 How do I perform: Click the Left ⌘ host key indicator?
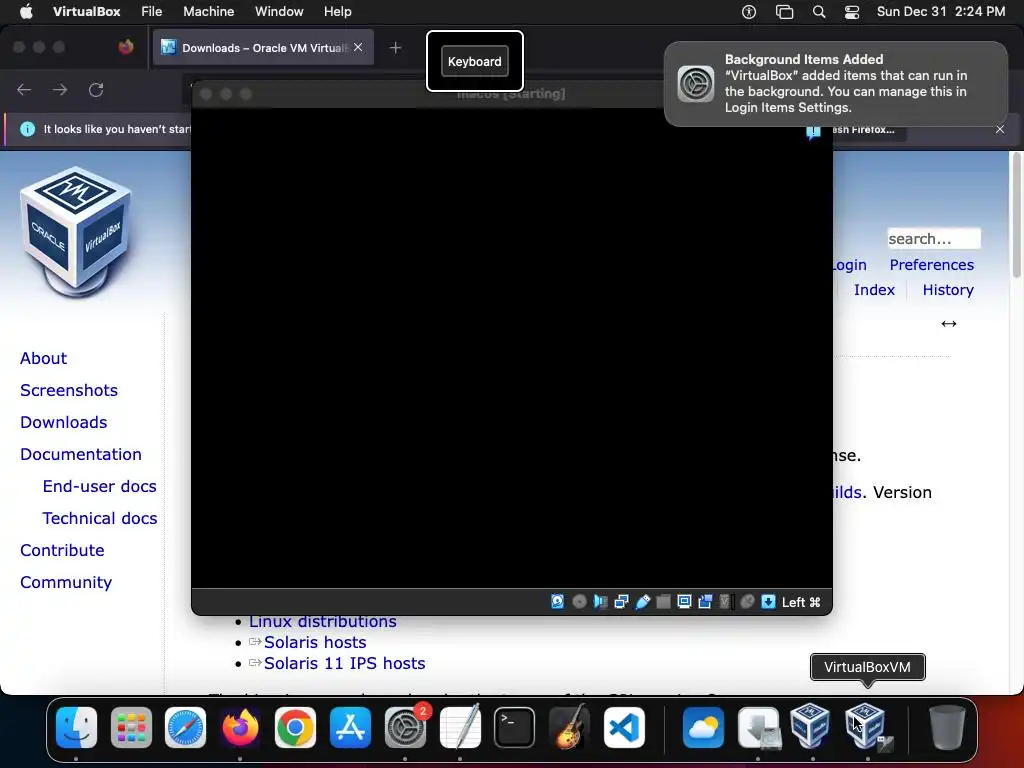pos(801,602)
